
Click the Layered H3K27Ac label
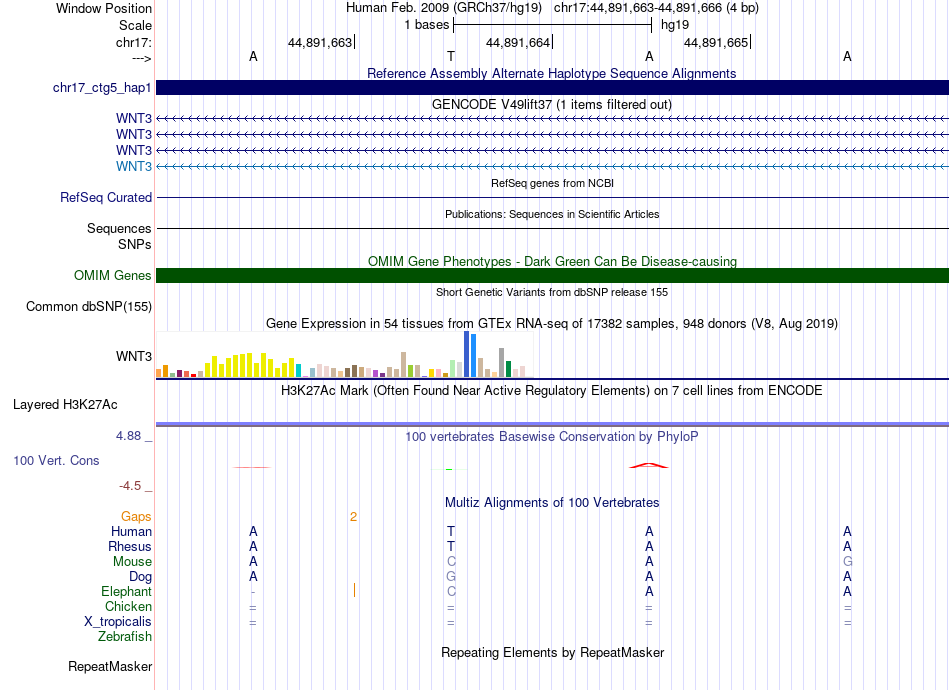[x=65, y=405]
